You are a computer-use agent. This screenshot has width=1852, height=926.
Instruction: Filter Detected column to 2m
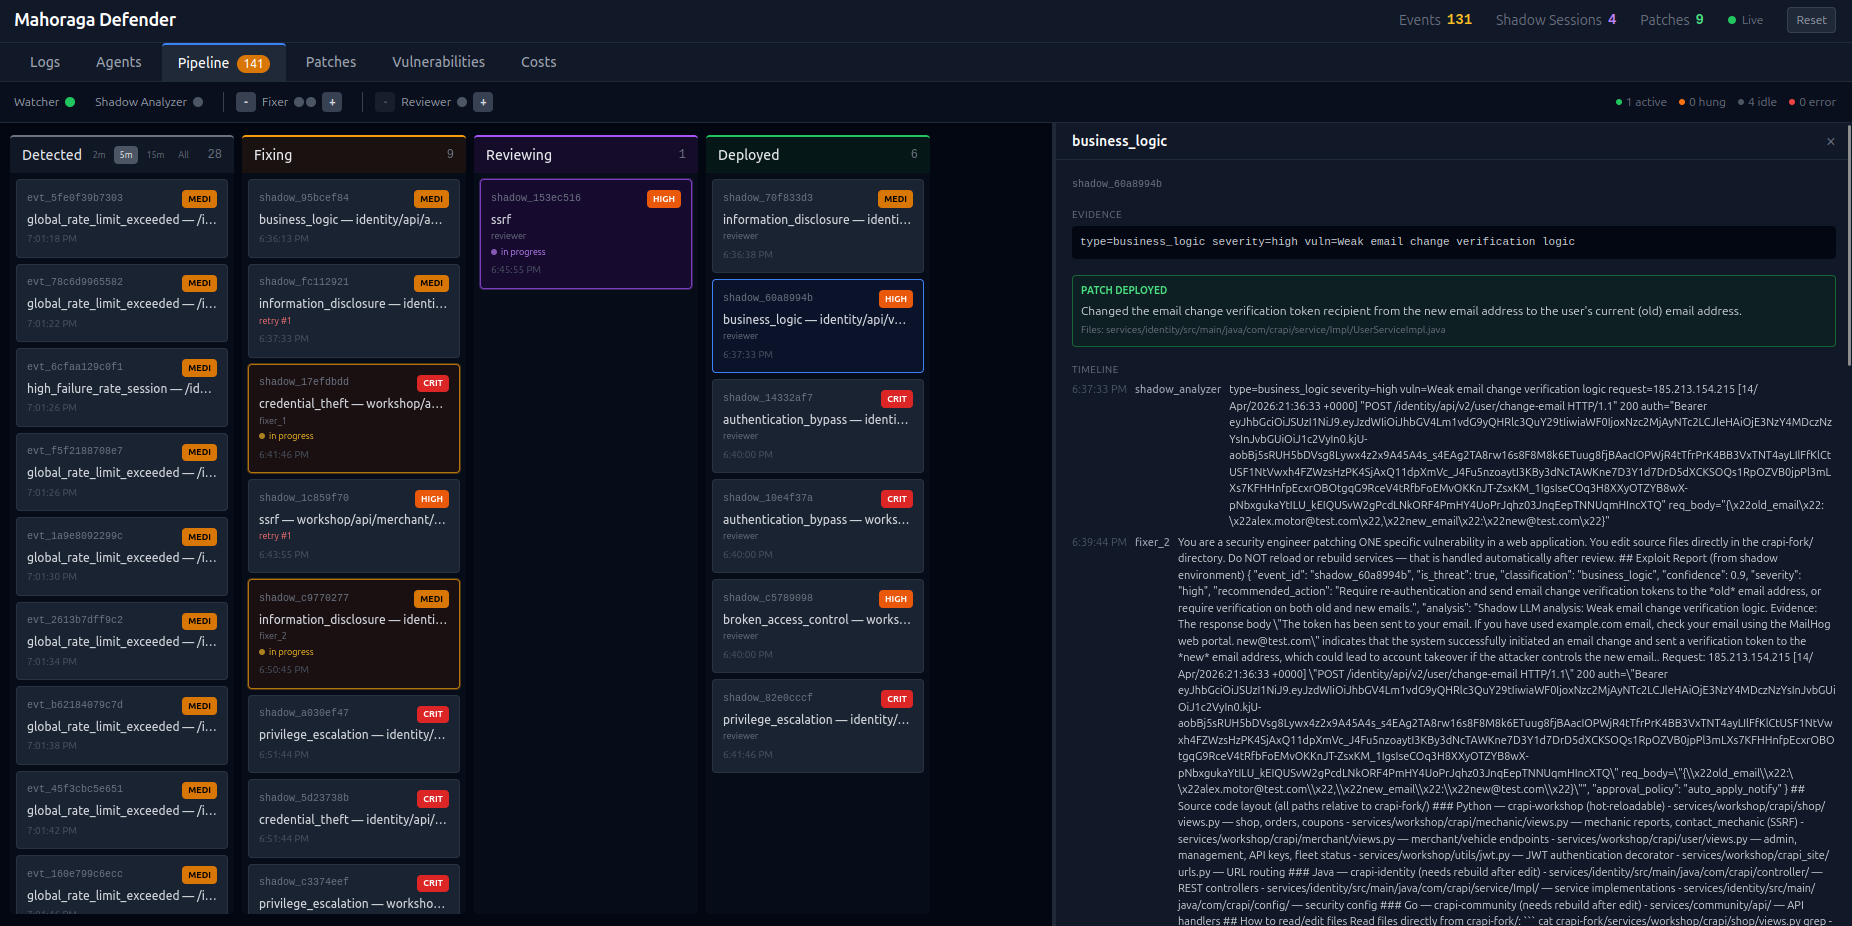(99, 155)
